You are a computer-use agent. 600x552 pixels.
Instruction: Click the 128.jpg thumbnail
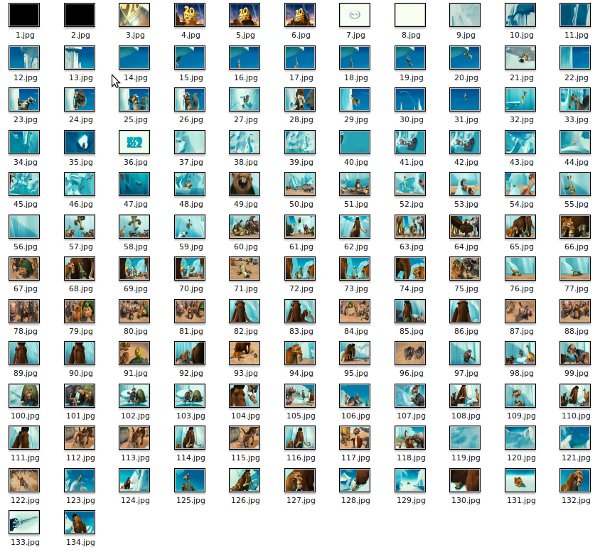355,480
